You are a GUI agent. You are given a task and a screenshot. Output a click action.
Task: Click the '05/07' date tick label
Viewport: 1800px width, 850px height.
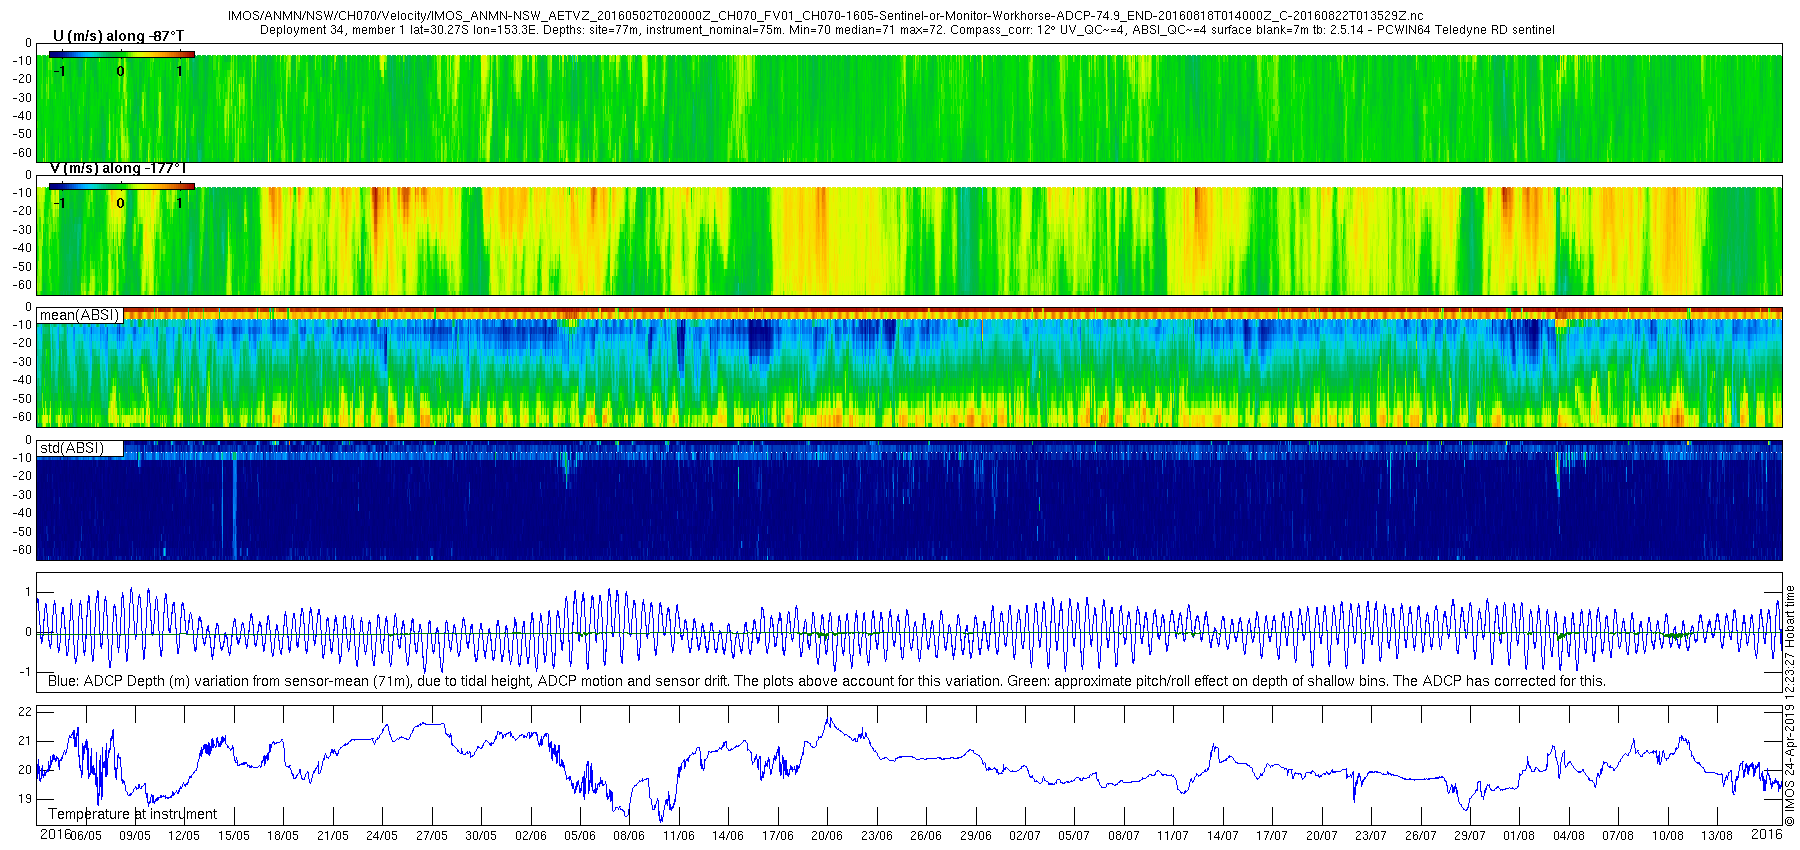(x=1074, y=836)
